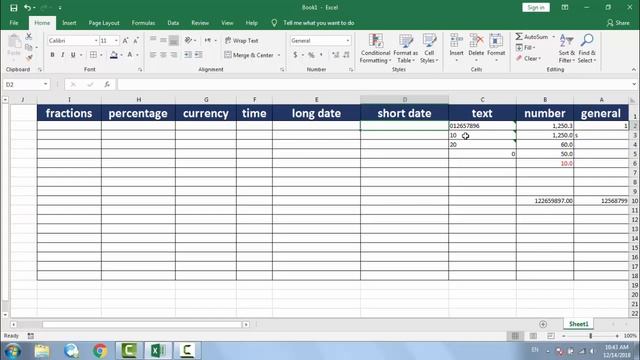Click the formula bar input area
Viewport: 640px width, 360px height.
pos(373,84)
